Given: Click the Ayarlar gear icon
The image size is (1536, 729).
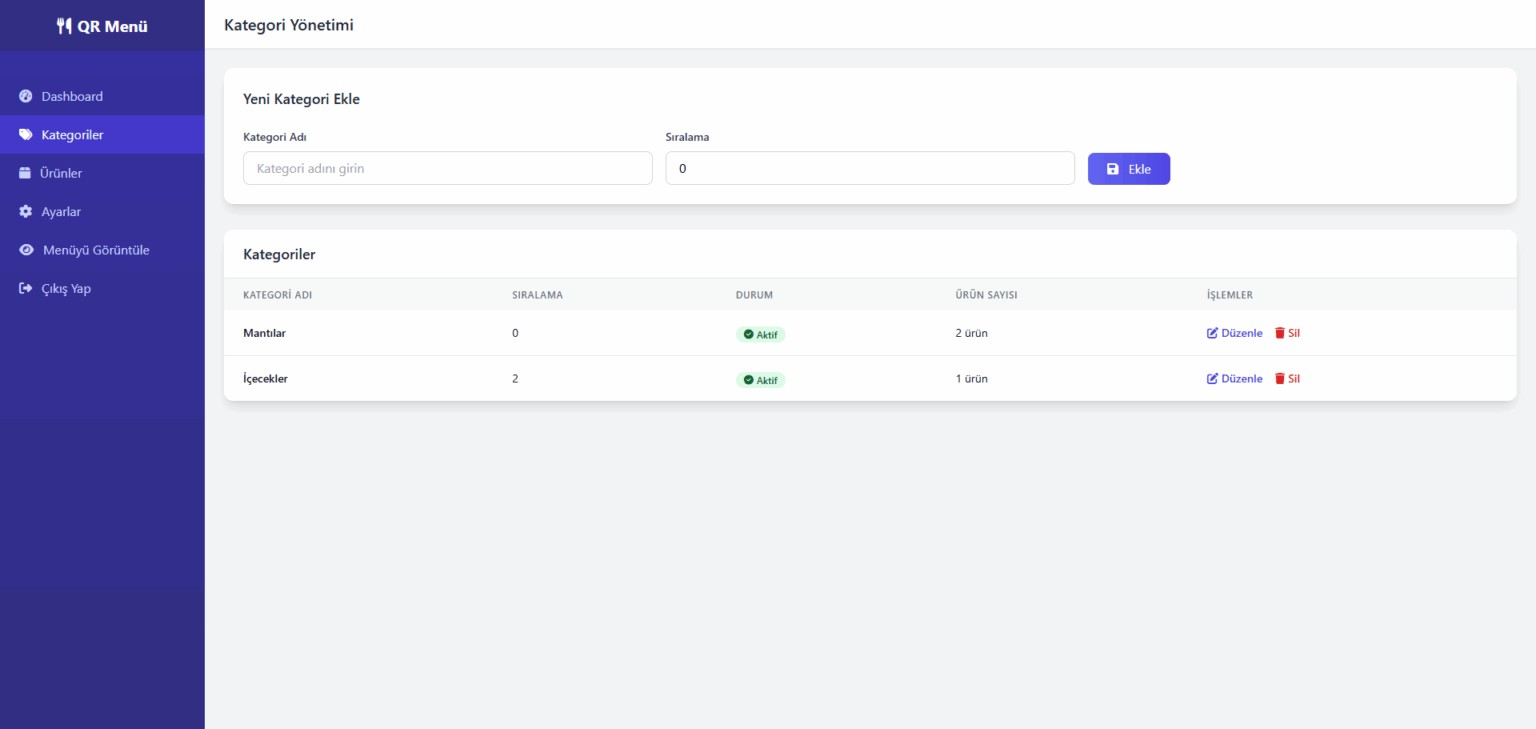Looking at the screenshot, I should [26, 212].
